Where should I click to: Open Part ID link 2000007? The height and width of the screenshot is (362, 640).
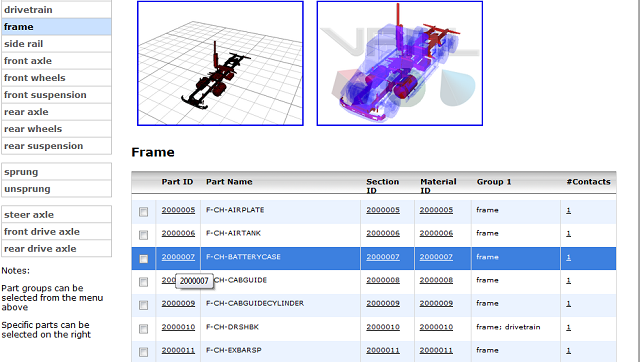coord(178,257)
